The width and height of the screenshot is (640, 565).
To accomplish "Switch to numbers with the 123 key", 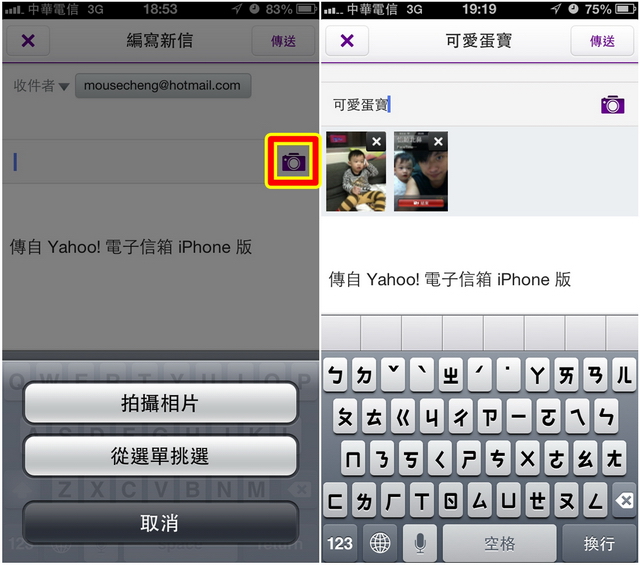I will tap(340, 543).
